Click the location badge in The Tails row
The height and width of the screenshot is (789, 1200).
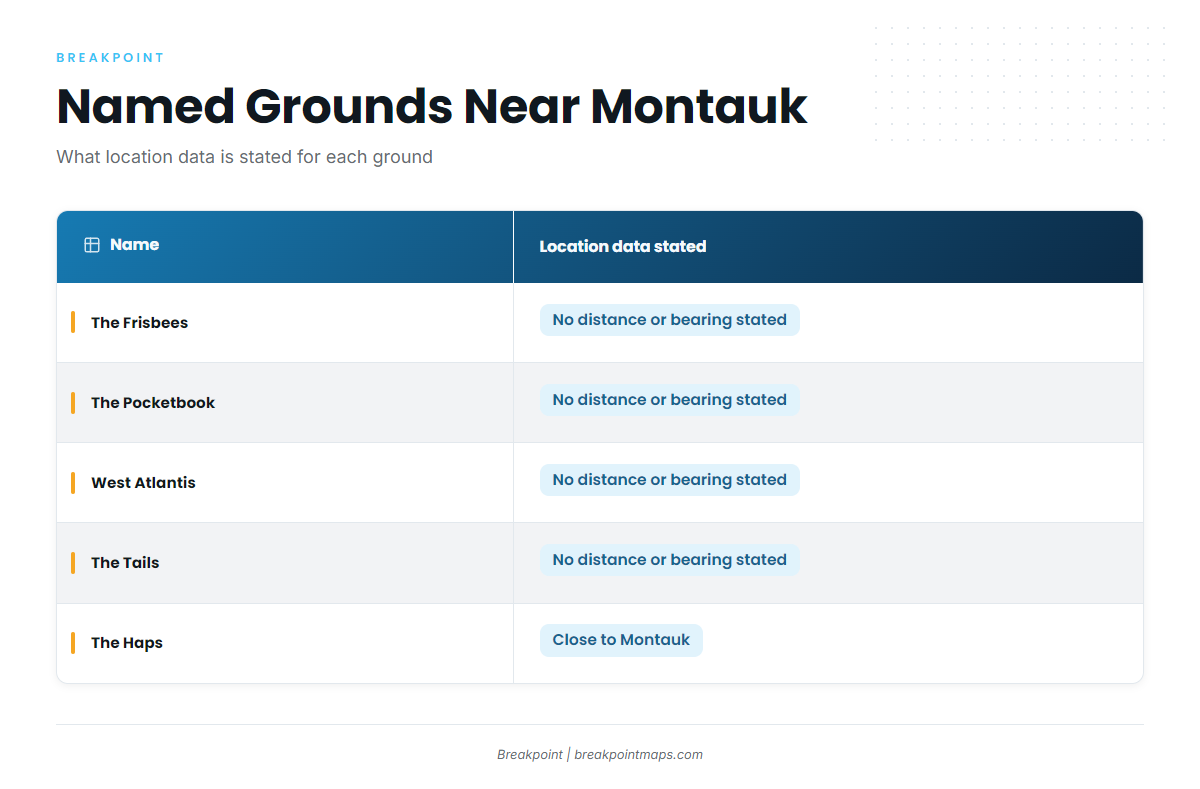click(x=670, y=560)
